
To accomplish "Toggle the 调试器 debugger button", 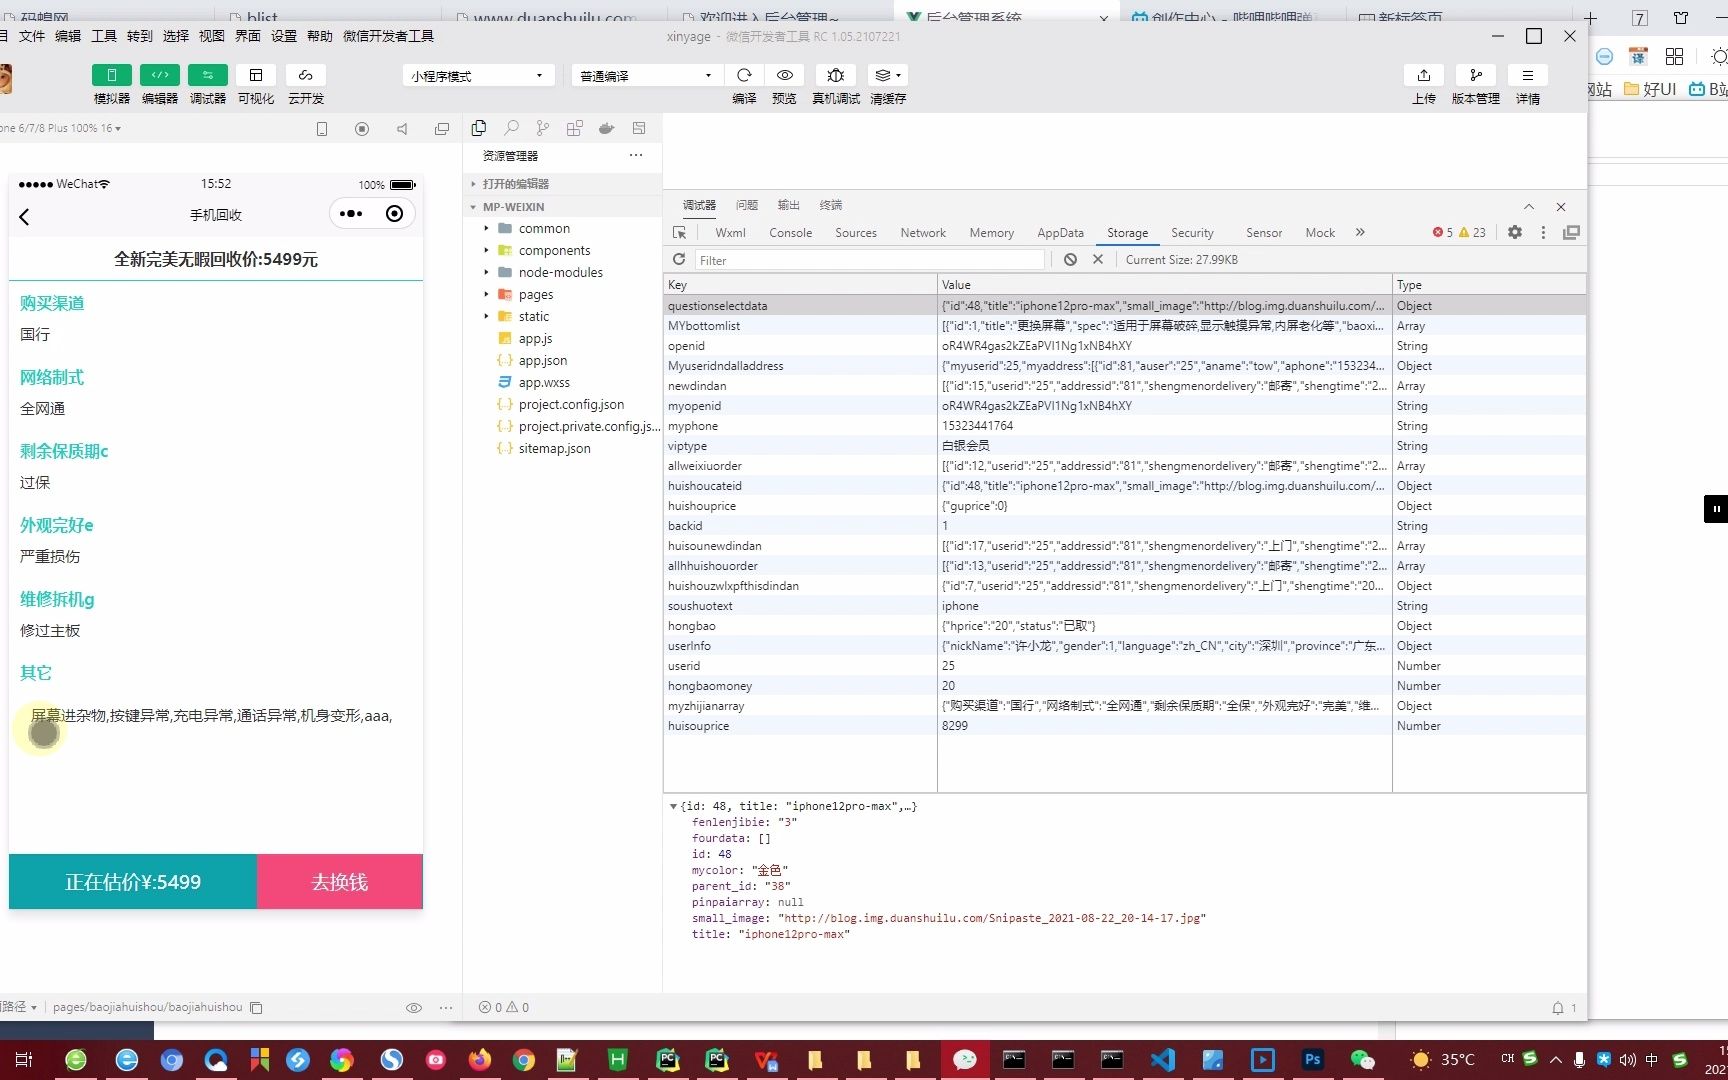I will tap(207, 75).
